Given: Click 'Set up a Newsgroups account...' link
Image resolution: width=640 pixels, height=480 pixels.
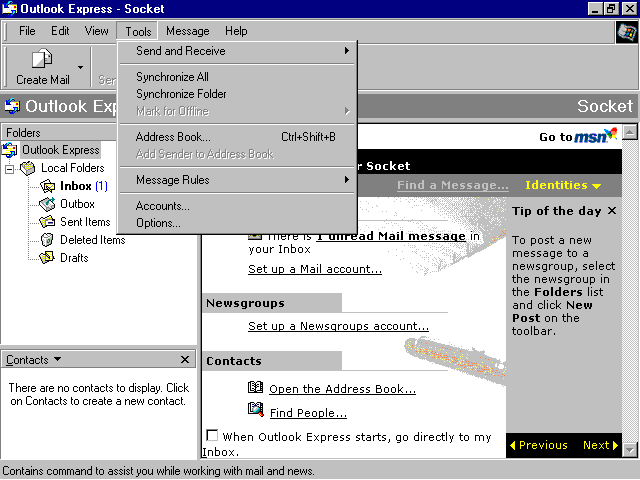Looking at the screenshot, I should pyautogui.click(x=338, y=326).
